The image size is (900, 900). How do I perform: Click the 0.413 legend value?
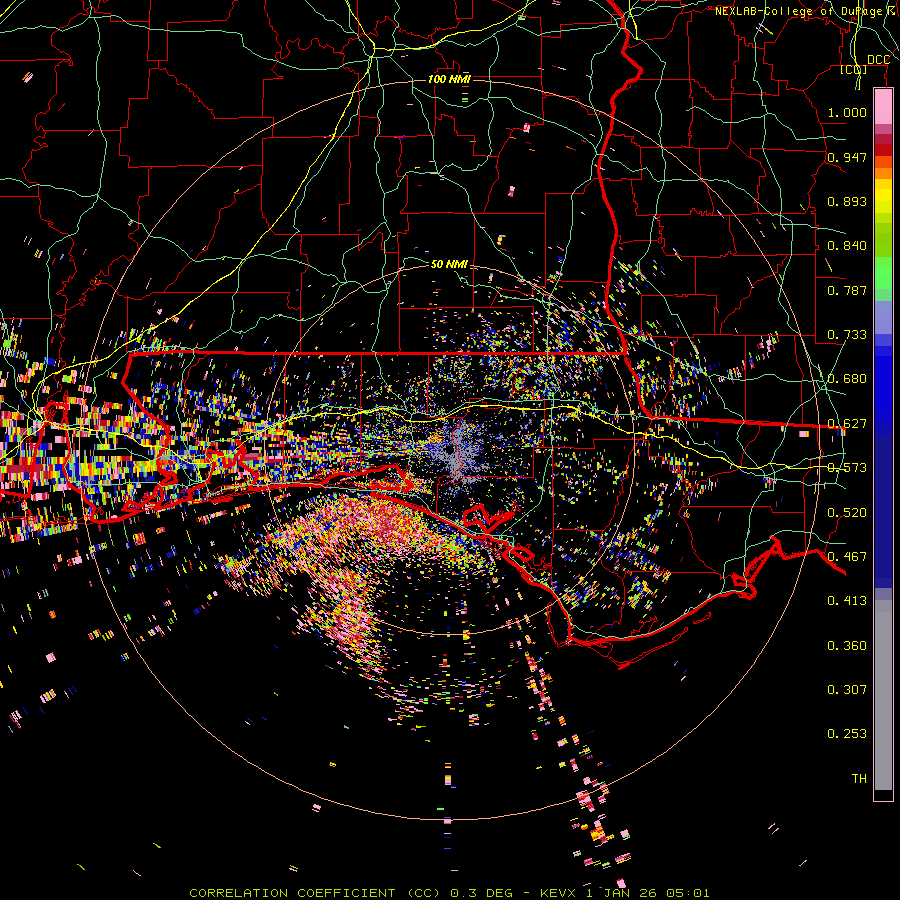tap(847, 601)
